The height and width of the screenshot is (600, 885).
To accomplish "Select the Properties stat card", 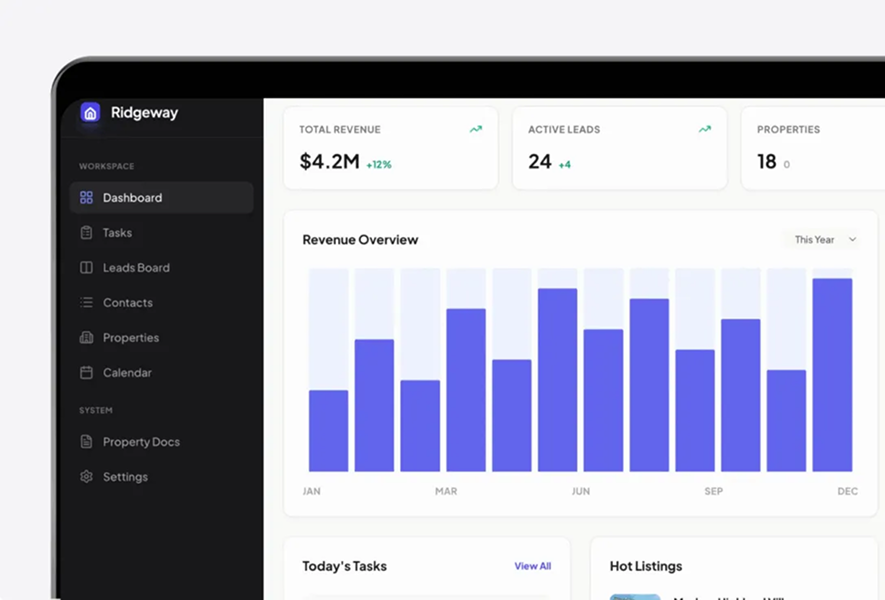I will (813, 148).
